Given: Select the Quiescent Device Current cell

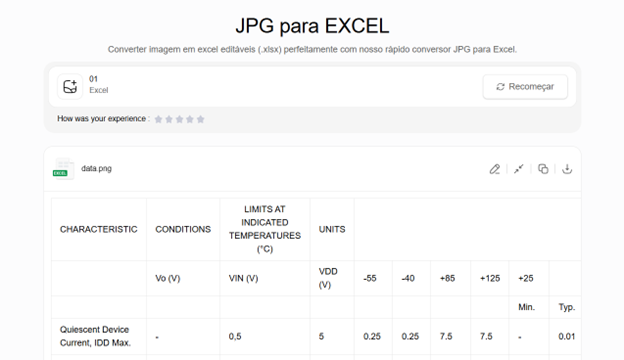Looking at the screenshot, I should click(99, 337).
